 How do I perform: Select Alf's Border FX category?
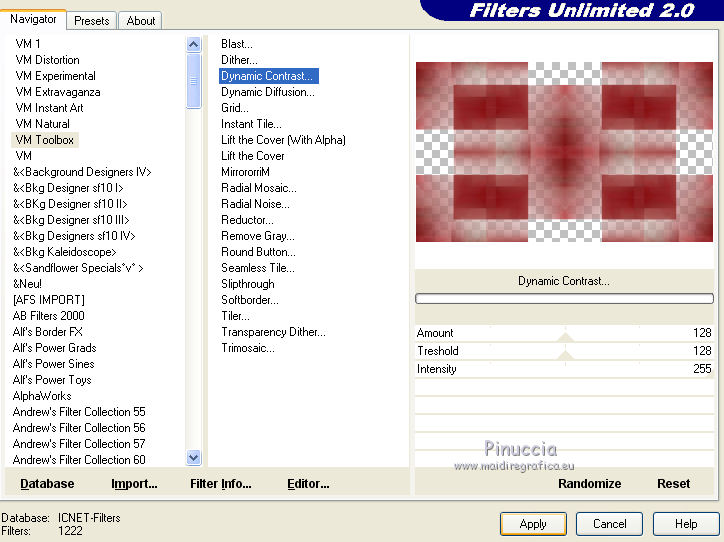point(48,332)
